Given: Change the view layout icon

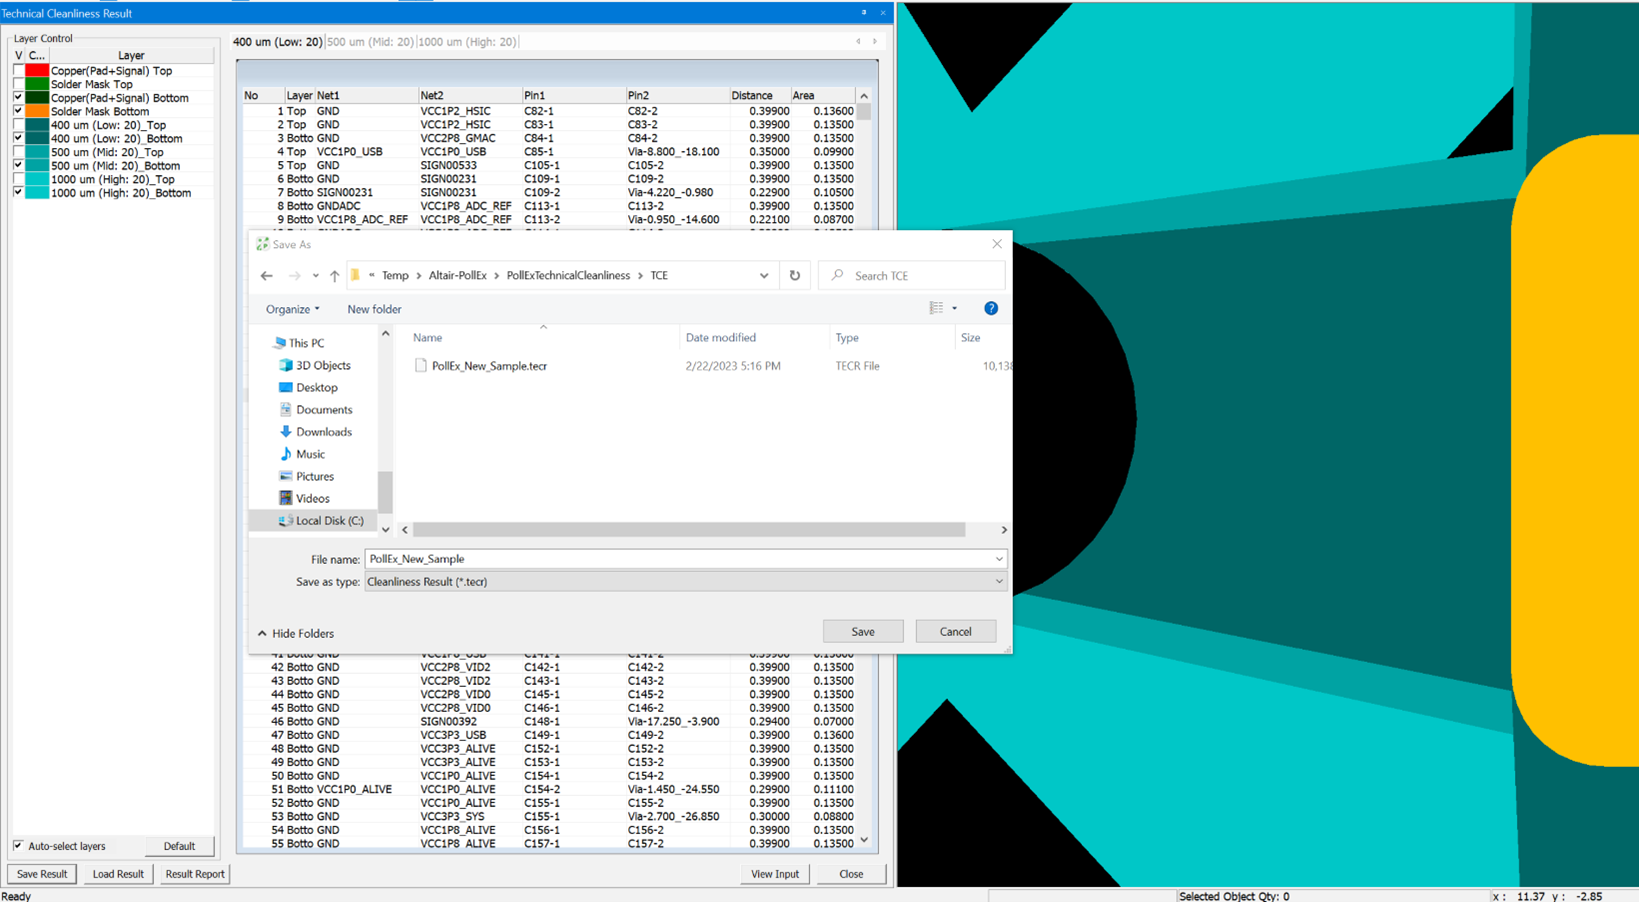Looking at the screenshot, I should (x=936, y=309).
